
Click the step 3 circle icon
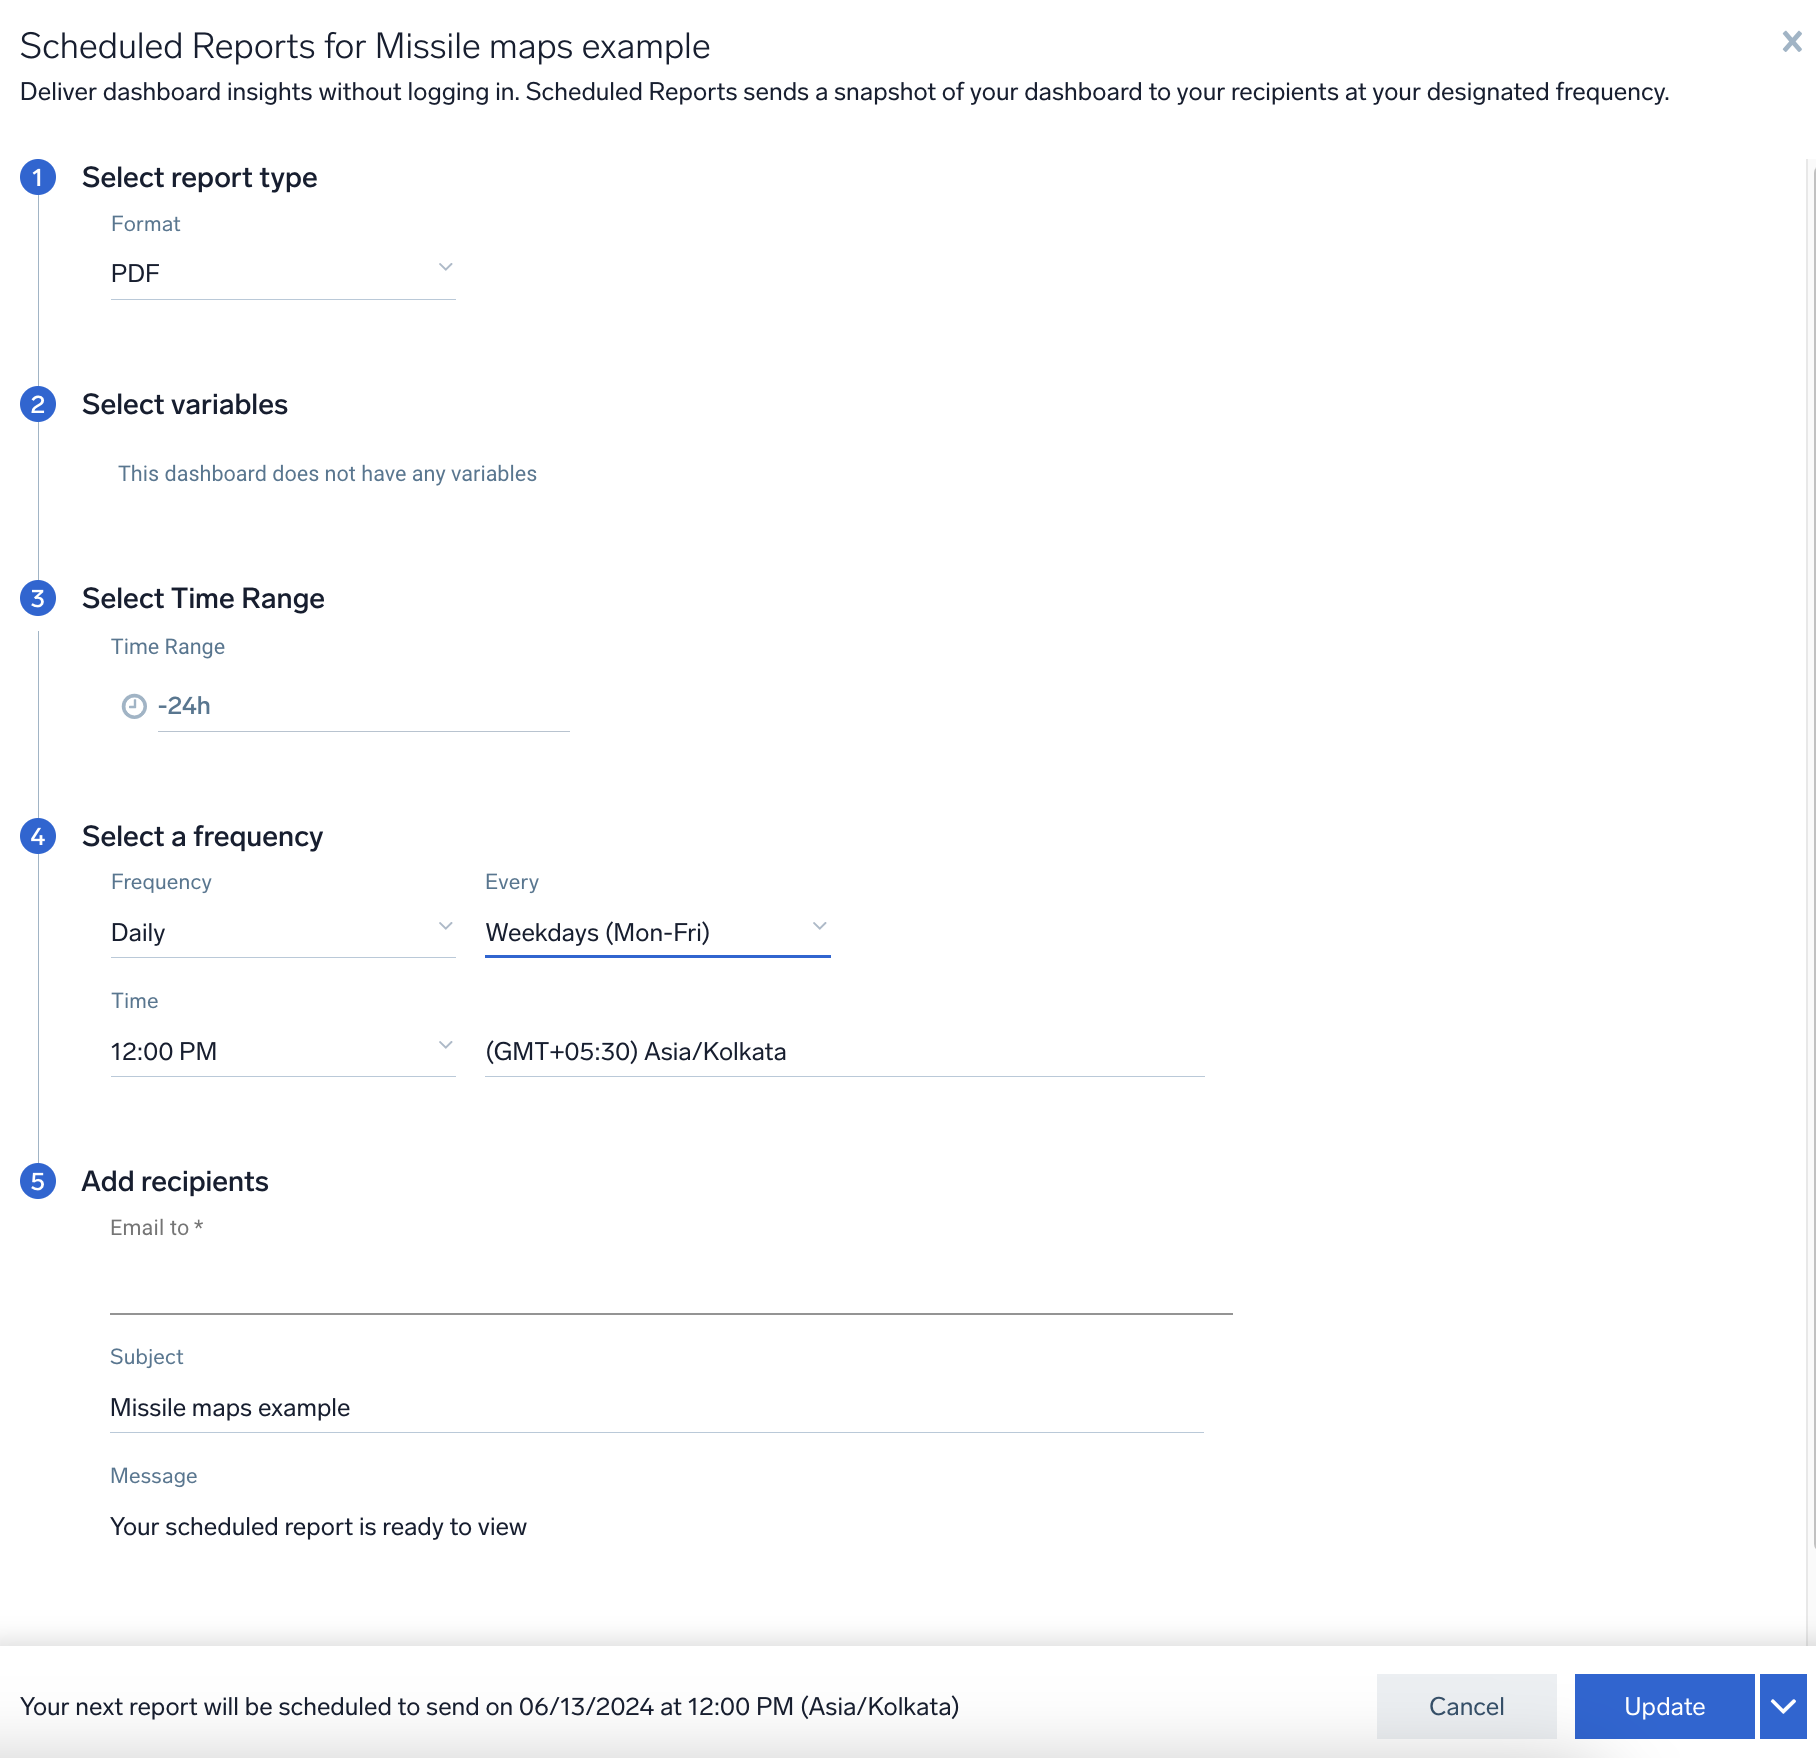pyautogui.click(x=38, y=599)
